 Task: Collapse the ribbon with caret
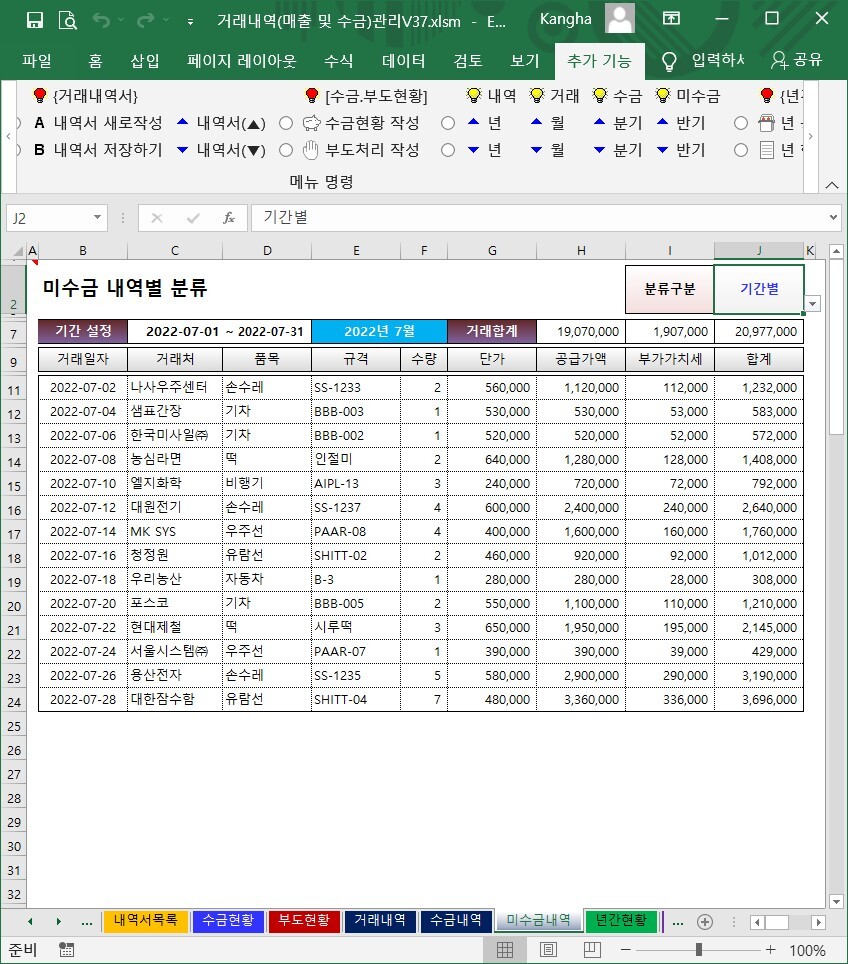pyautogui.click(x=832, y=184)
